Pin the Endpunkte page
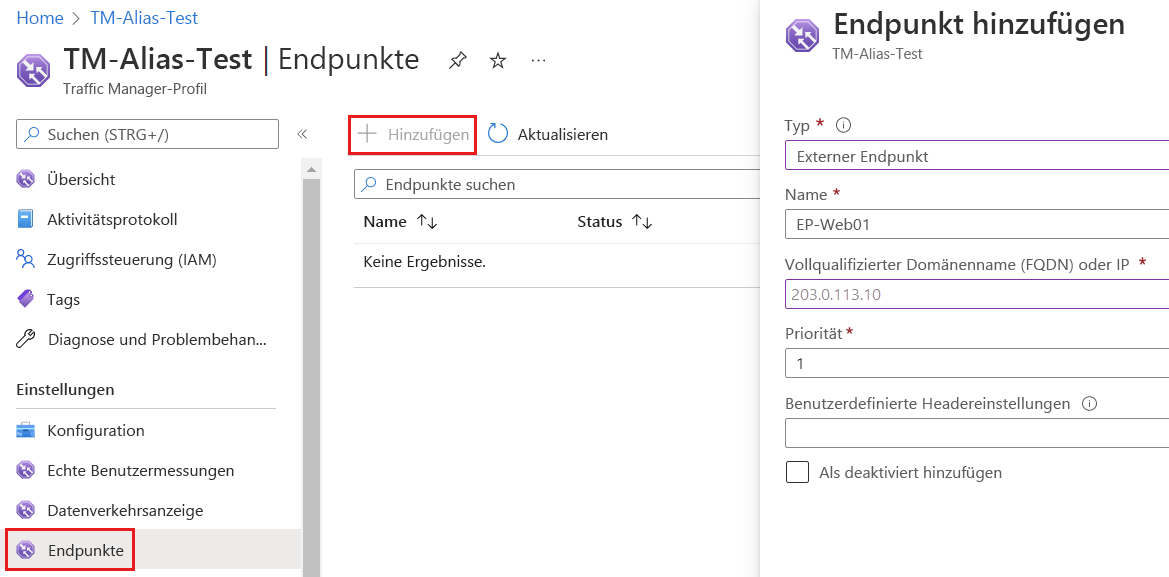Viewport: 1169px width, 577px height. 457,60
